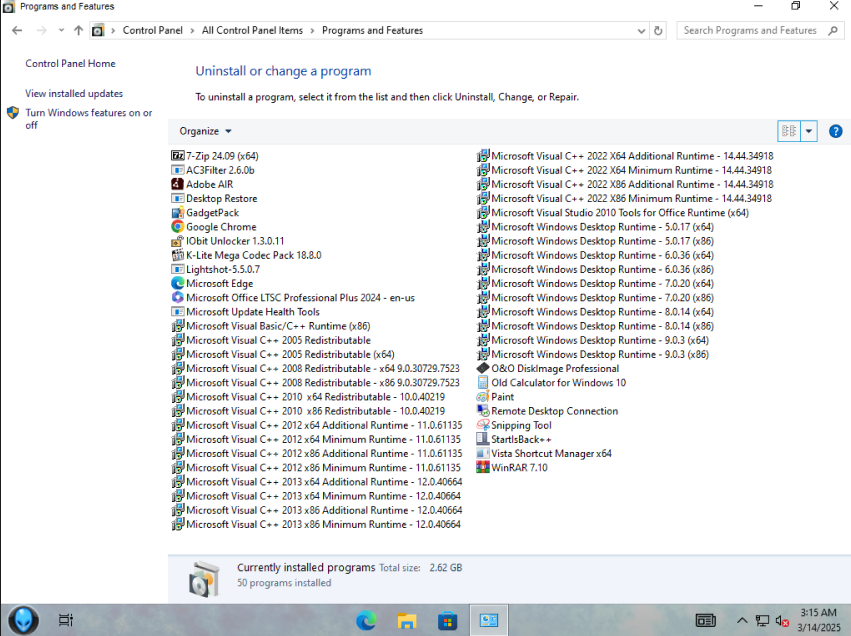
Task: Click the 7-Zip 24.09 program icon
Action: click(x=177, y=156)
